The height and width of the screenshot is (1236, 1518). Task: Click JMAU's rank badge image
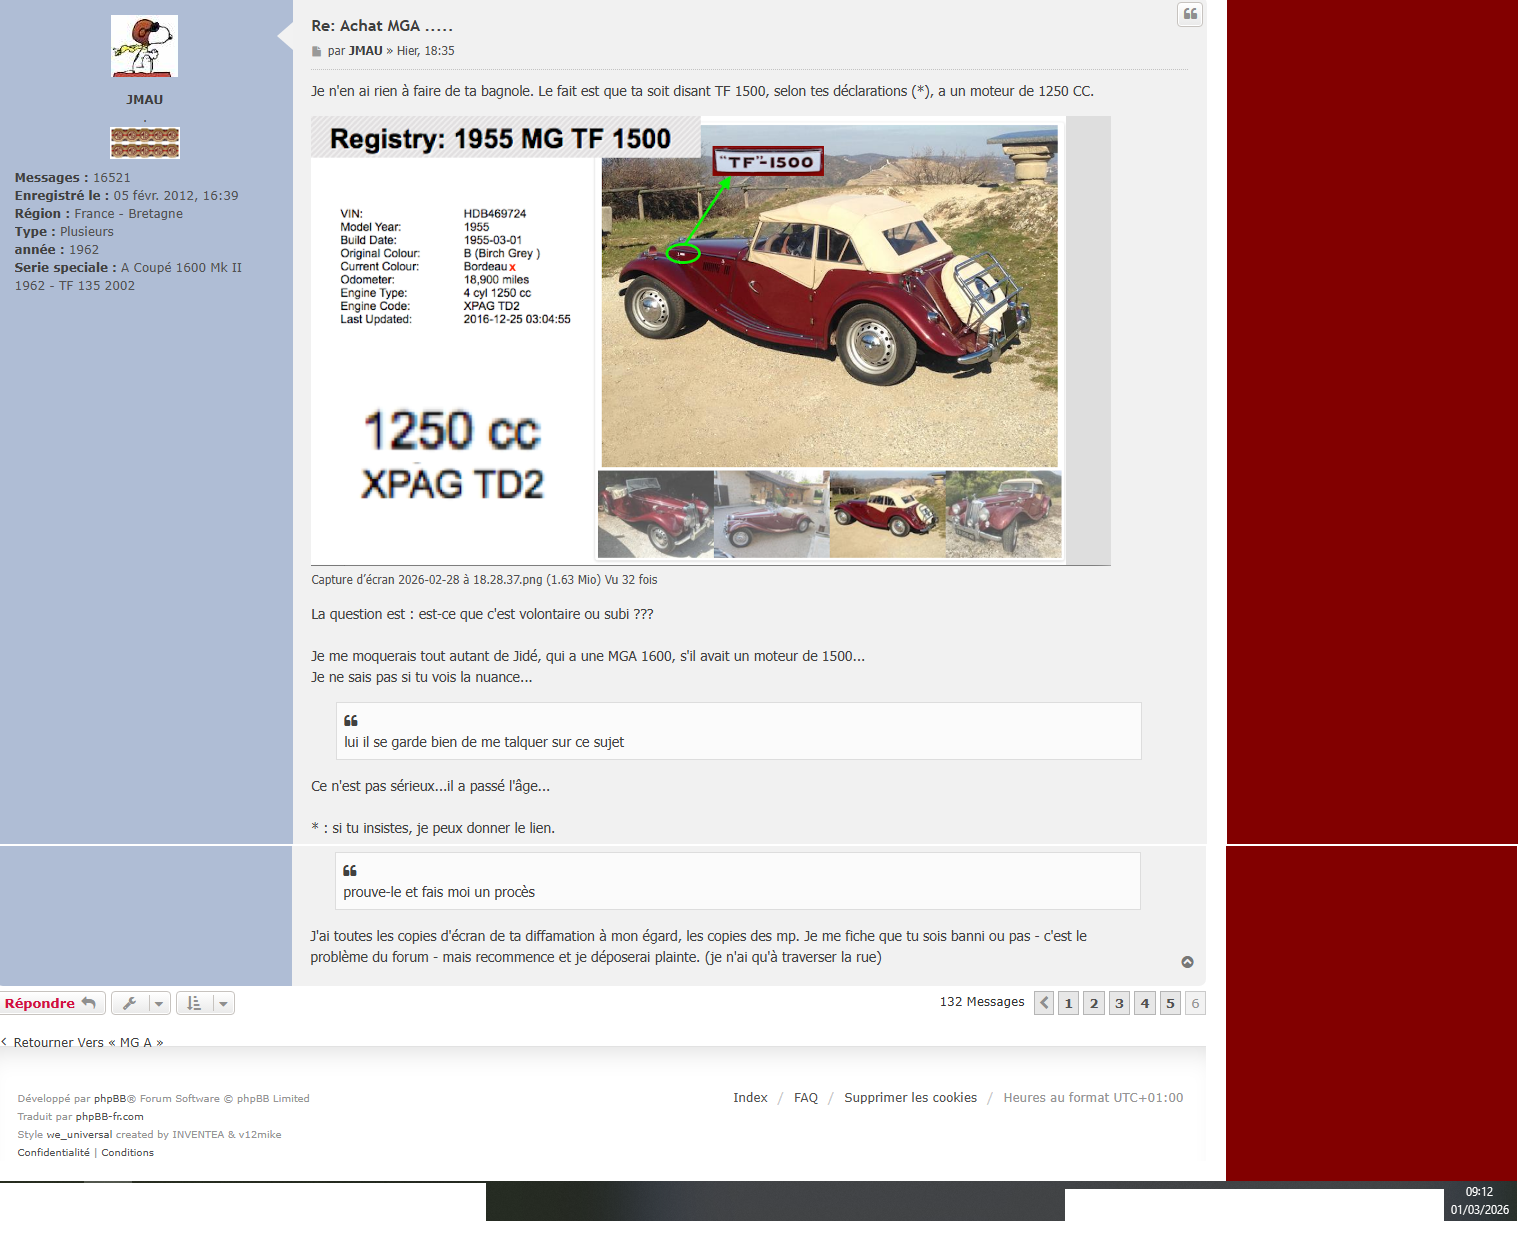pos(145,143)
